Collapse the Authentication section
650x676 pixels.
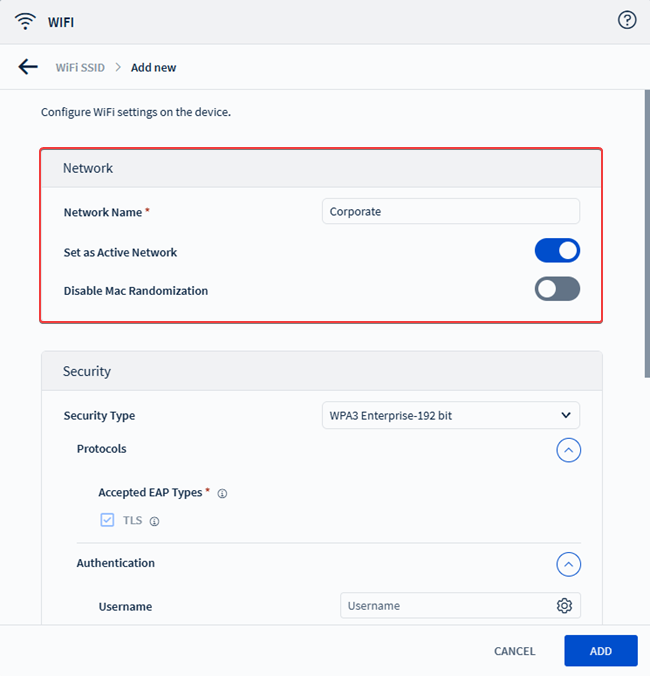click(568, 564)
